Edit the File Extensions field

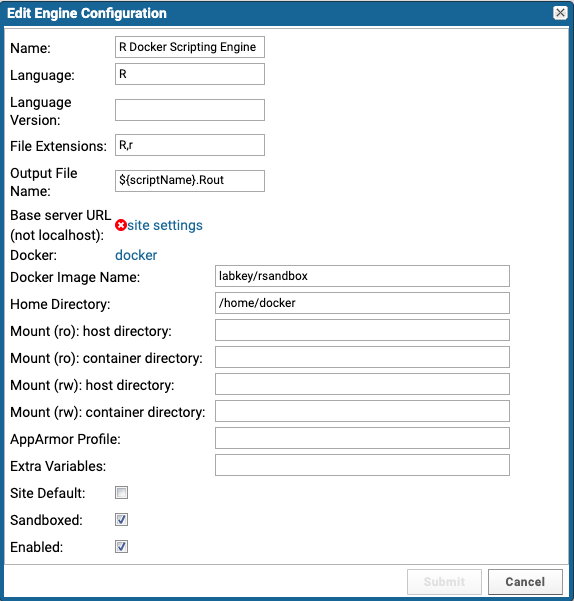[190, 145]
